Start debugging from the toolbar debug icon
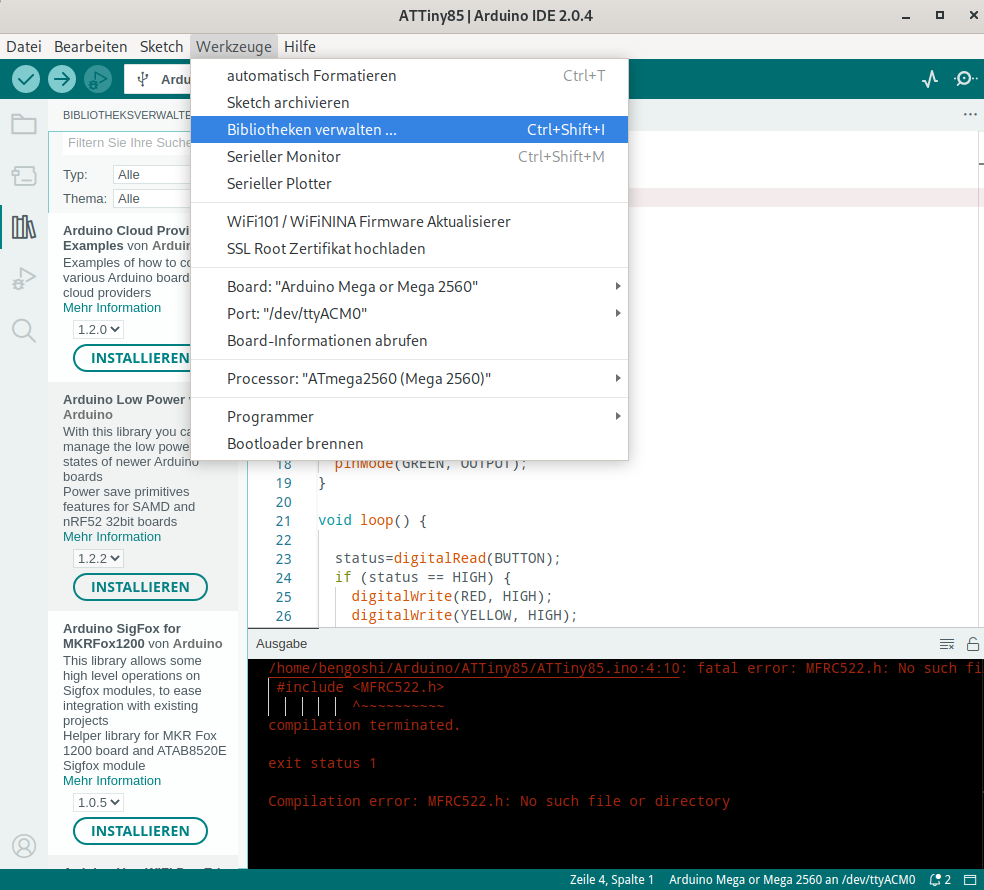Image resolution: width=984 pixels, height=890 pixels. pyautogui.click(x=97, y=78)
